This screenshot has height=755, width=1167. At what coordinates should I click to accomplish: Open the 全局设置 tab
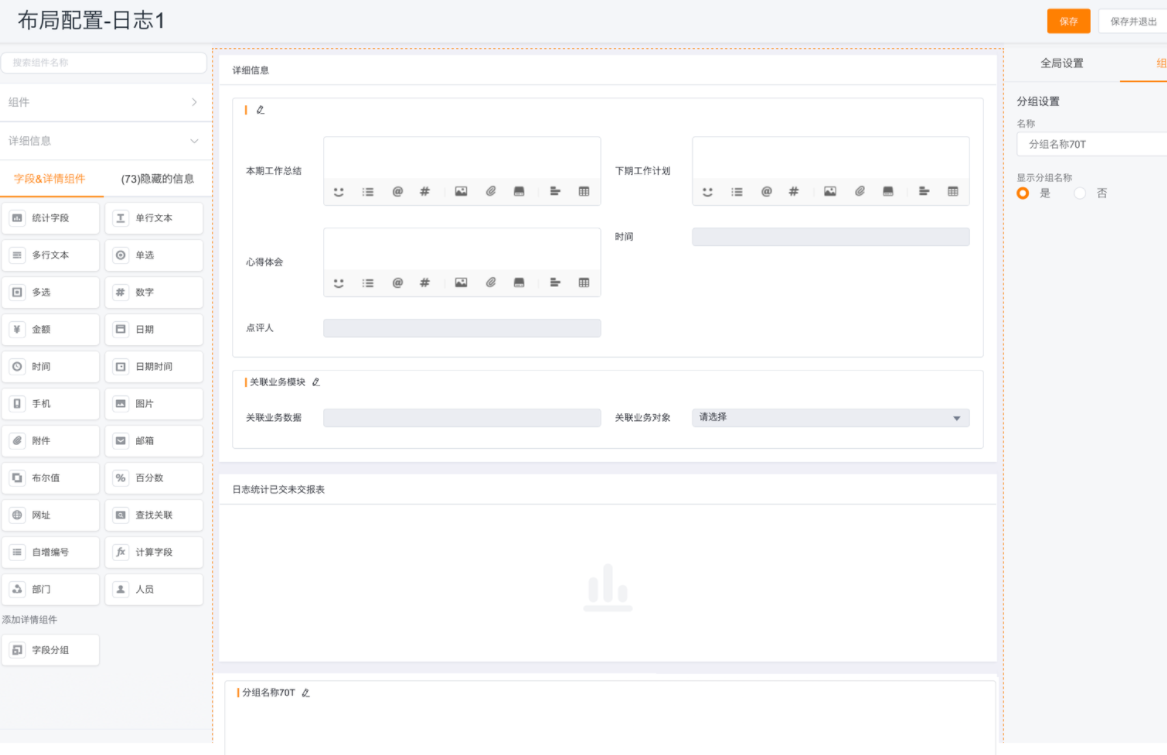coord(1062,63)
